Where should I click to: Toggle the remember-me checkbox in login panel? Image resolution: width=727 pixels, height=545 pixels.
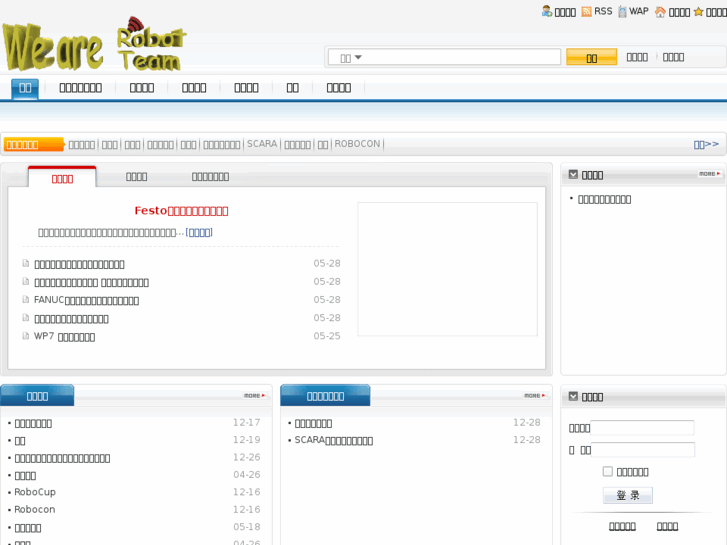click(x=607, y=471)
